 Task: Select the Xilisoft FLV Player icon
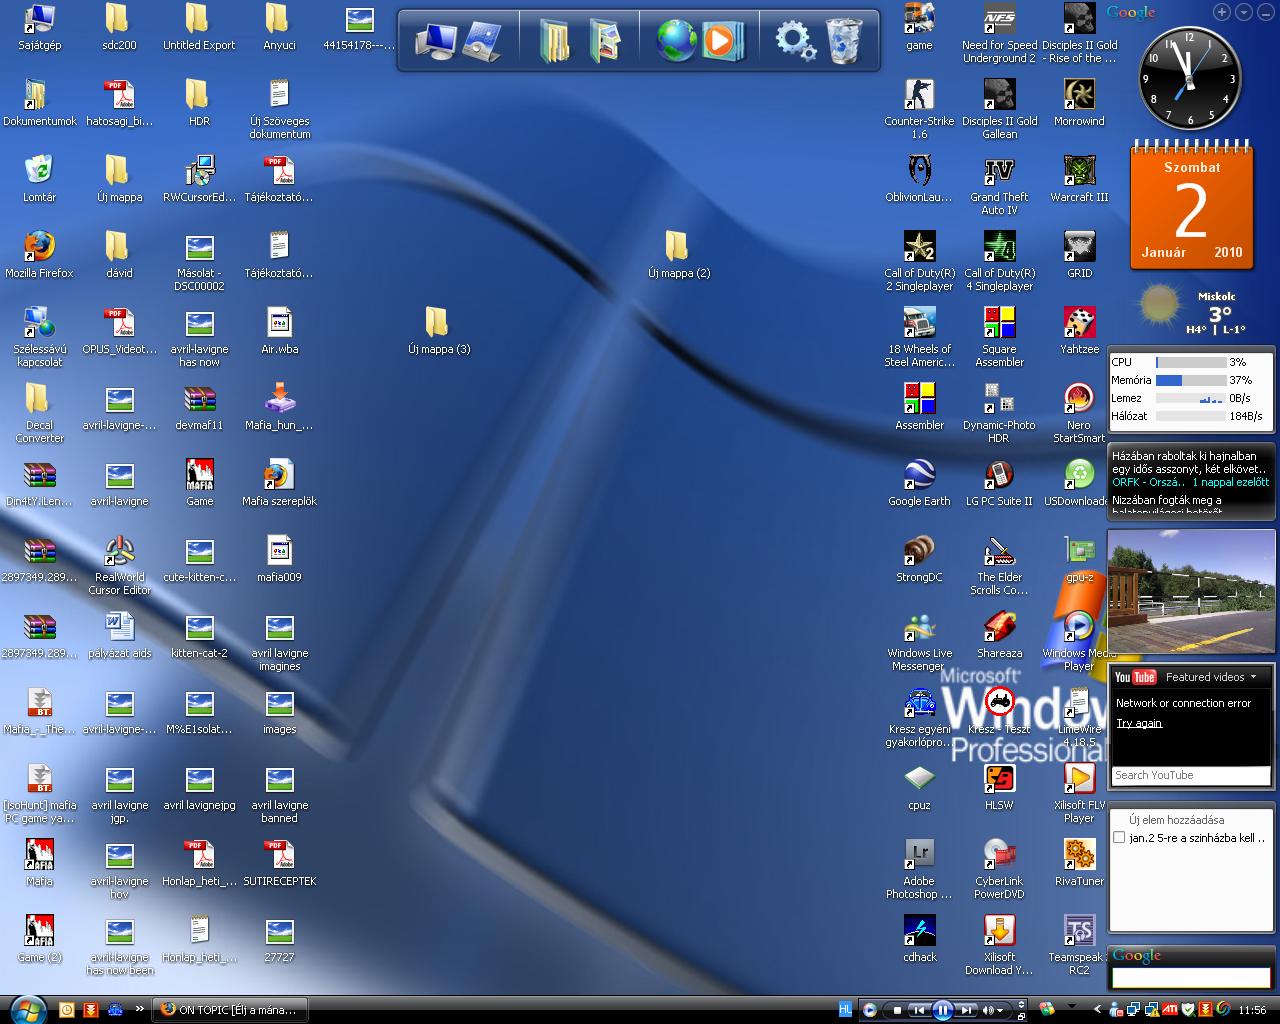click(x=1079, y=794)
